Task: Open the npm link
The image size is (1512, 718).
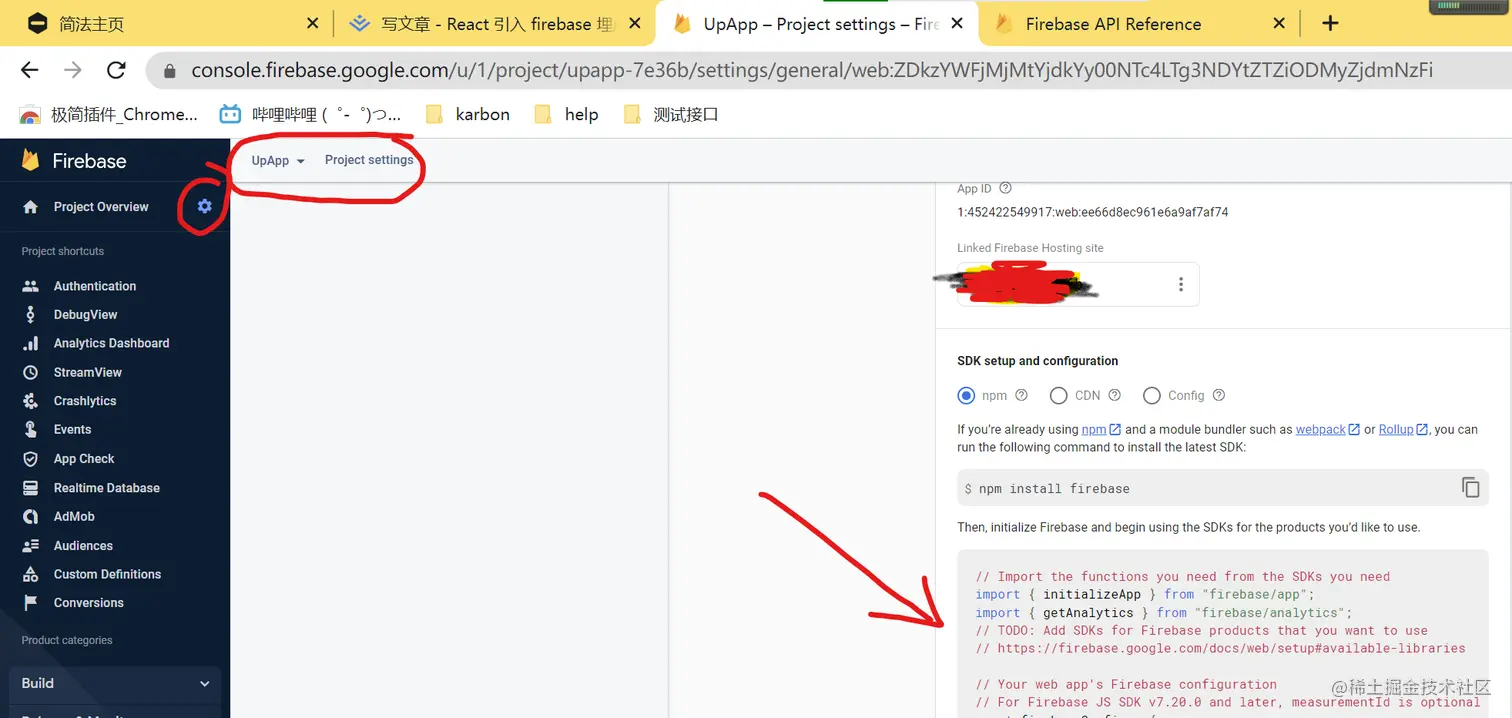Action: pos(1100,429)
